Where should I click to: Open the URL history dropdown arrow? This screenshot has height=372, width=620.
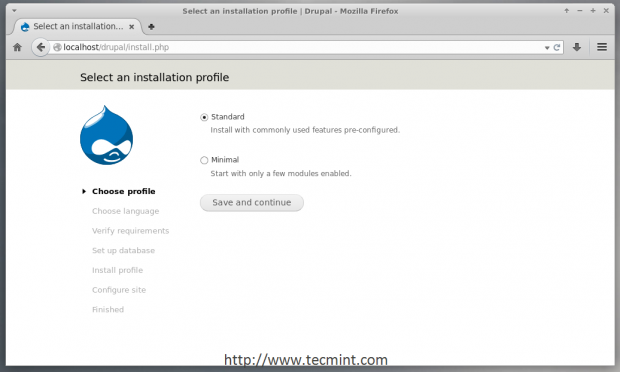tap(547, 48)
